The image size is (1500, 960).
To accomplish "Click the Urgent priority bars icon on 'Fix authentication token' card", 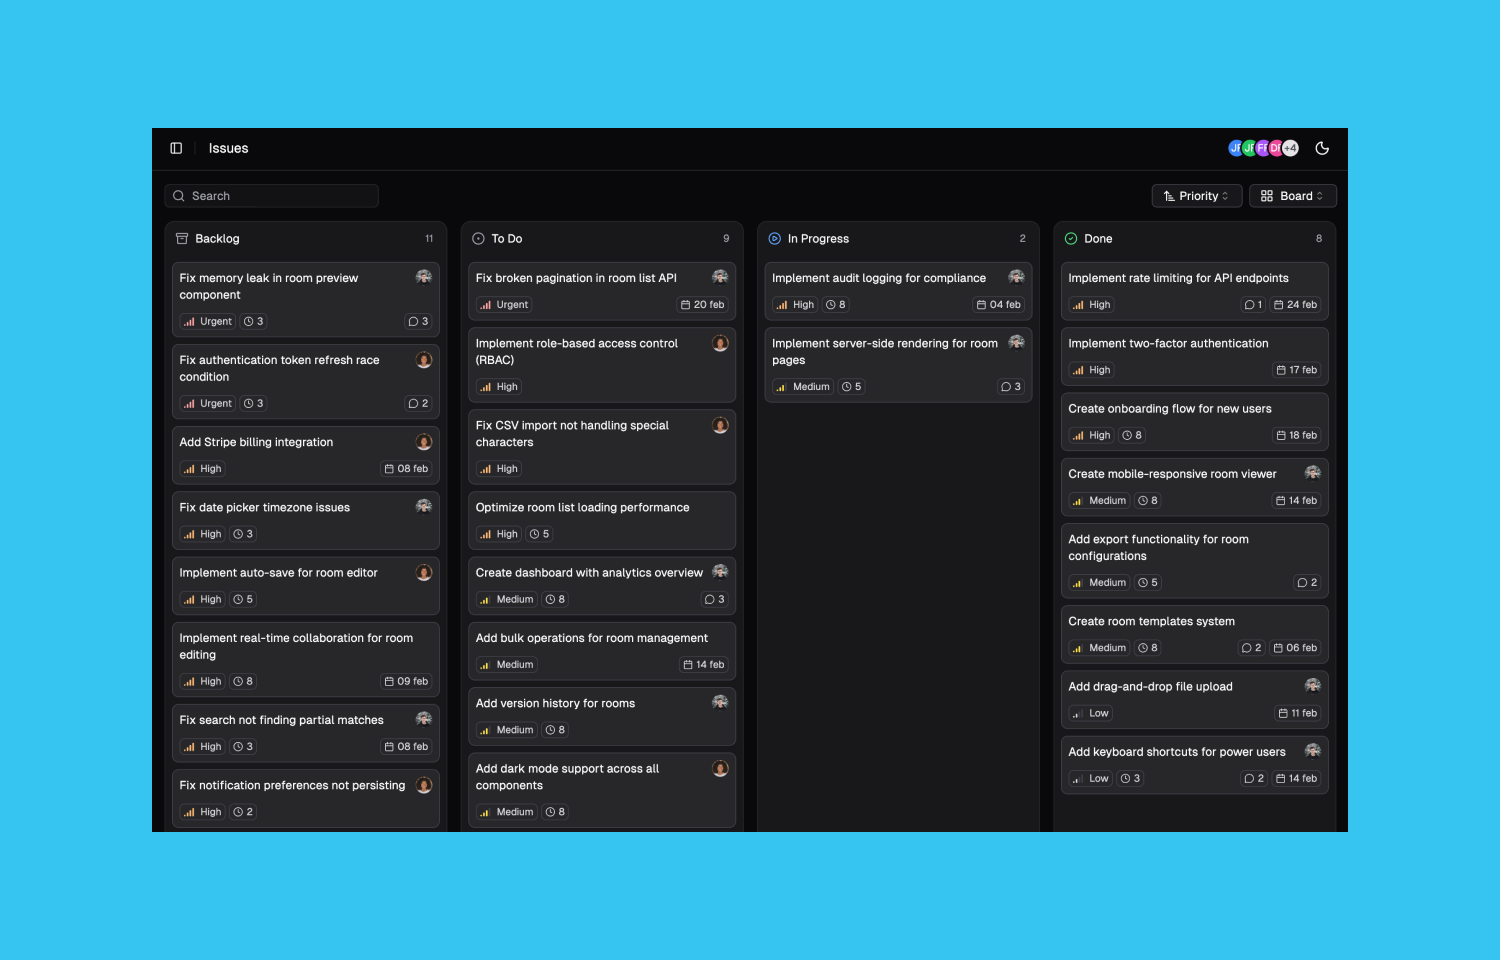I will [191, 403].
